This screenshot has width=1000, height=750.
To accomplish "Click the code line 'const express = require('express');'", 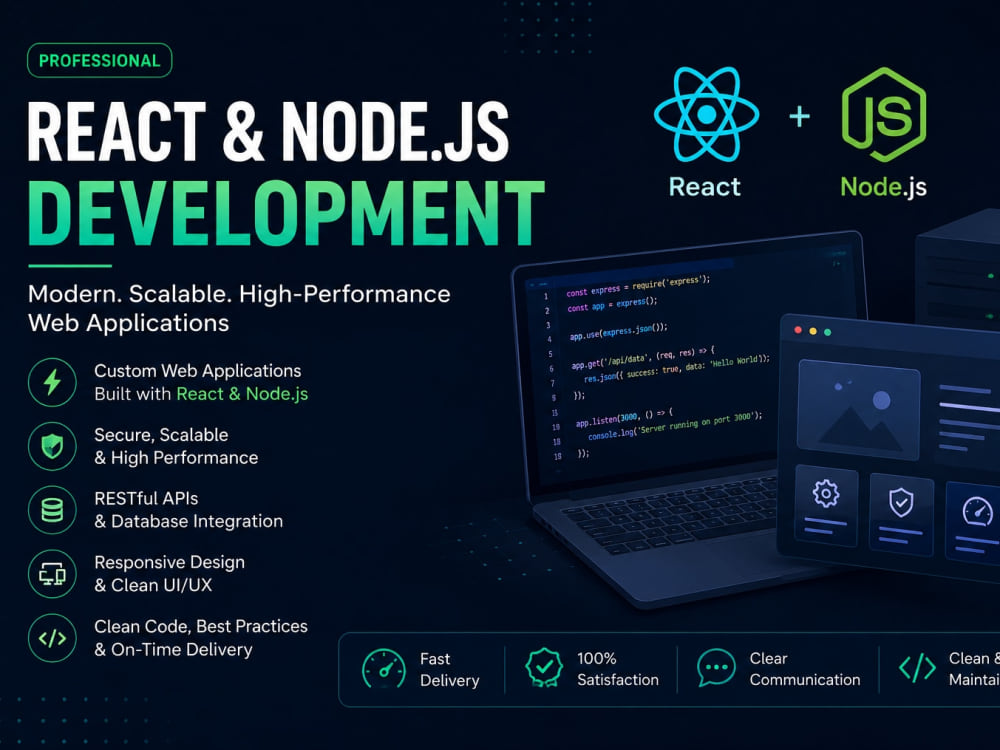I will pos(638,285).
